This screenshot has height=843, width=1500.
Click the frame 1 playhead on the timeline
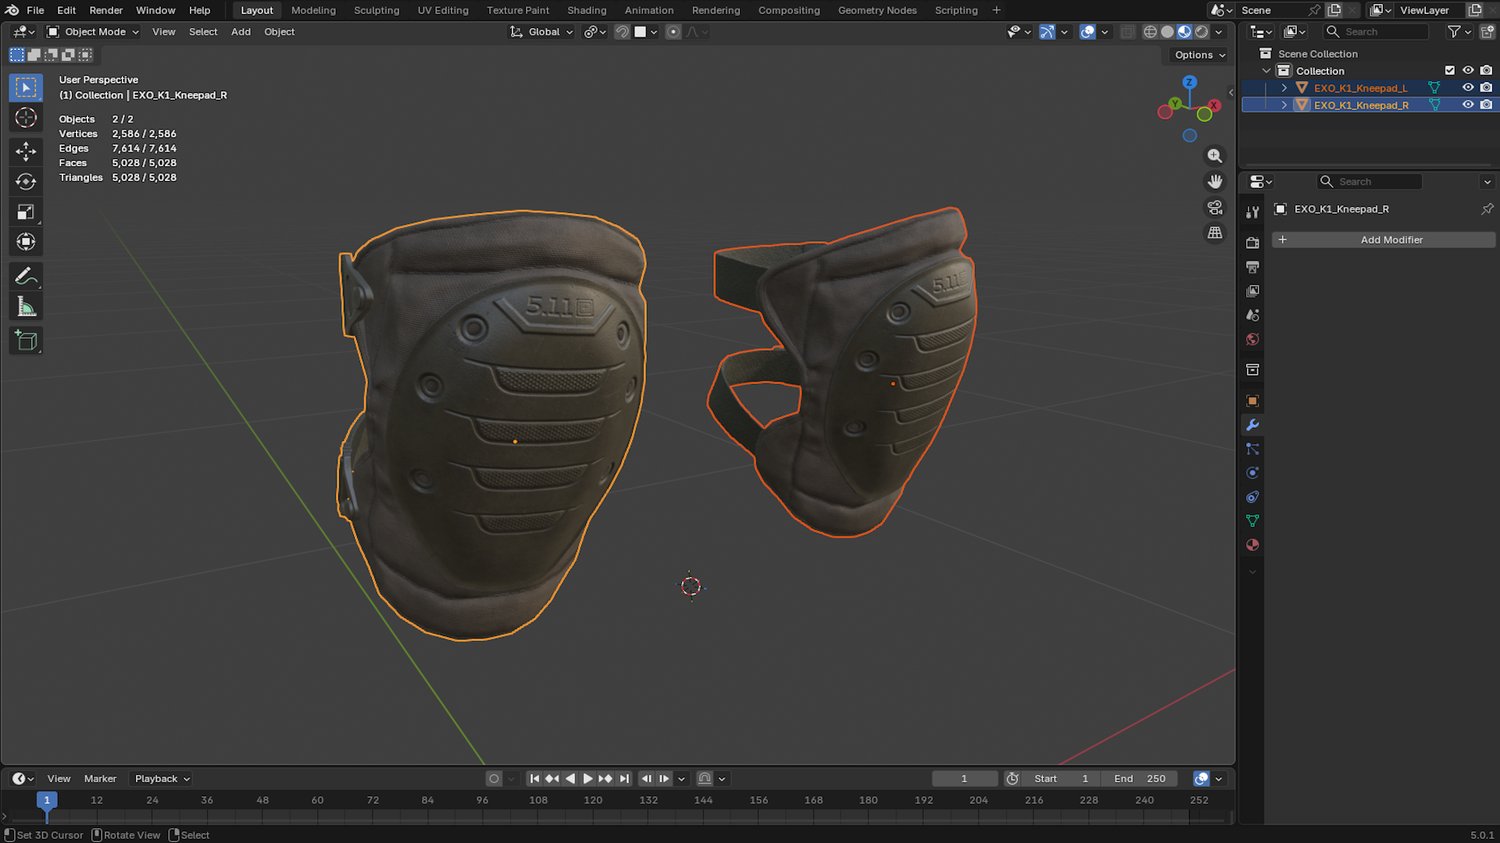pos(46,800)
